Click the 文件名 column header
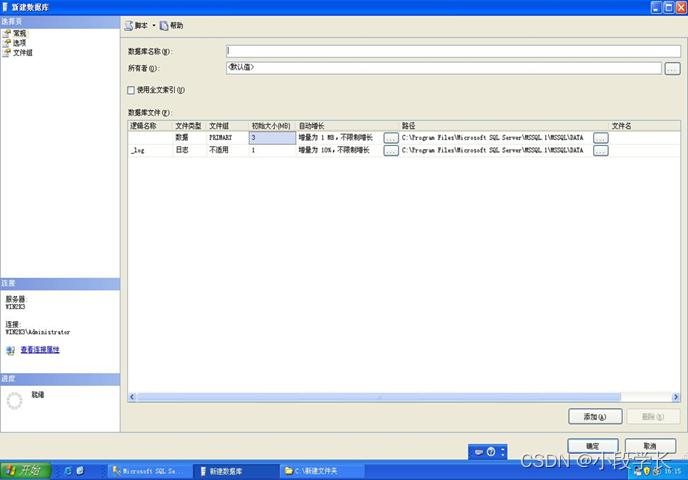688x480 pixels. point(645,126)
